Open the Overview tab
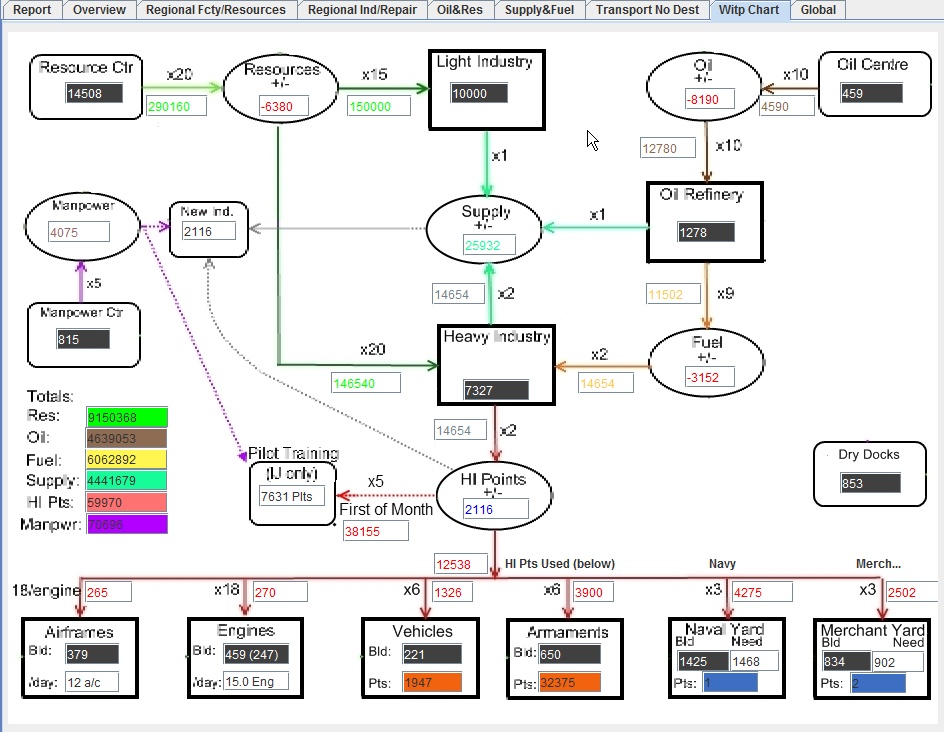The image size is (944, 732). click(99, 10)
